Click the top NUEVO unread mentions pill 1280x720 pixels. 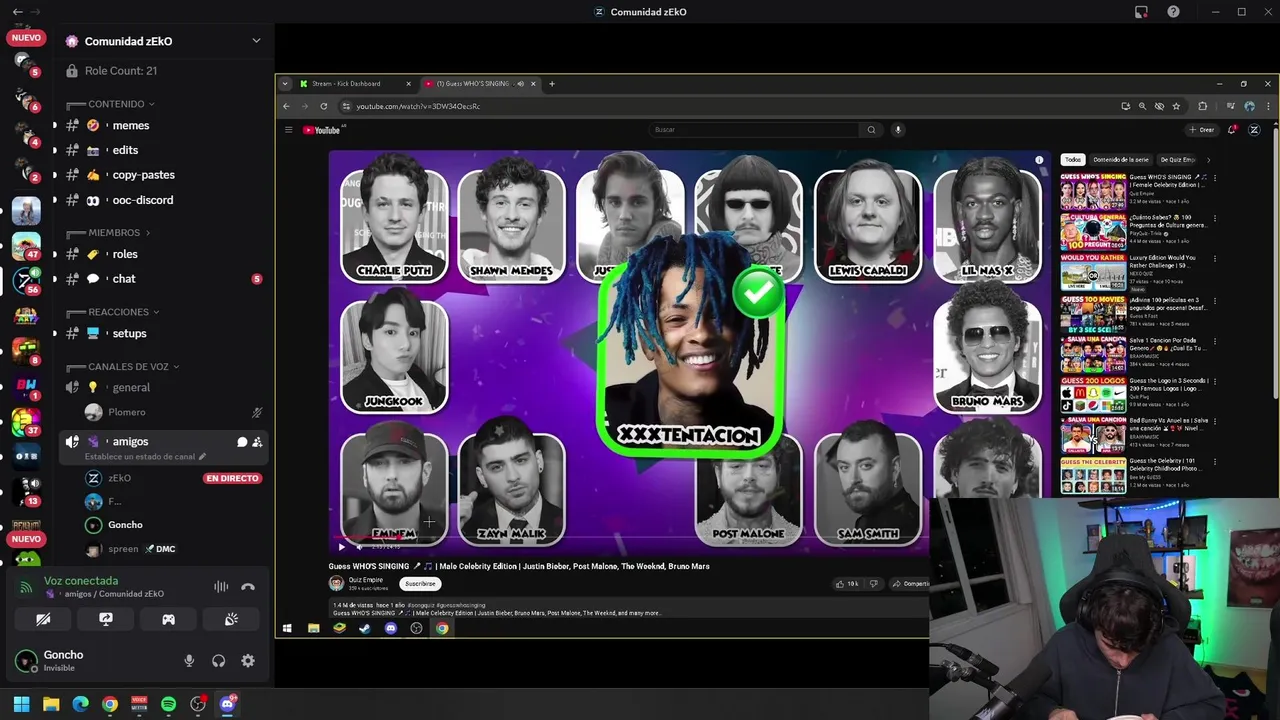pyautogui.click(x=26, y=38)
